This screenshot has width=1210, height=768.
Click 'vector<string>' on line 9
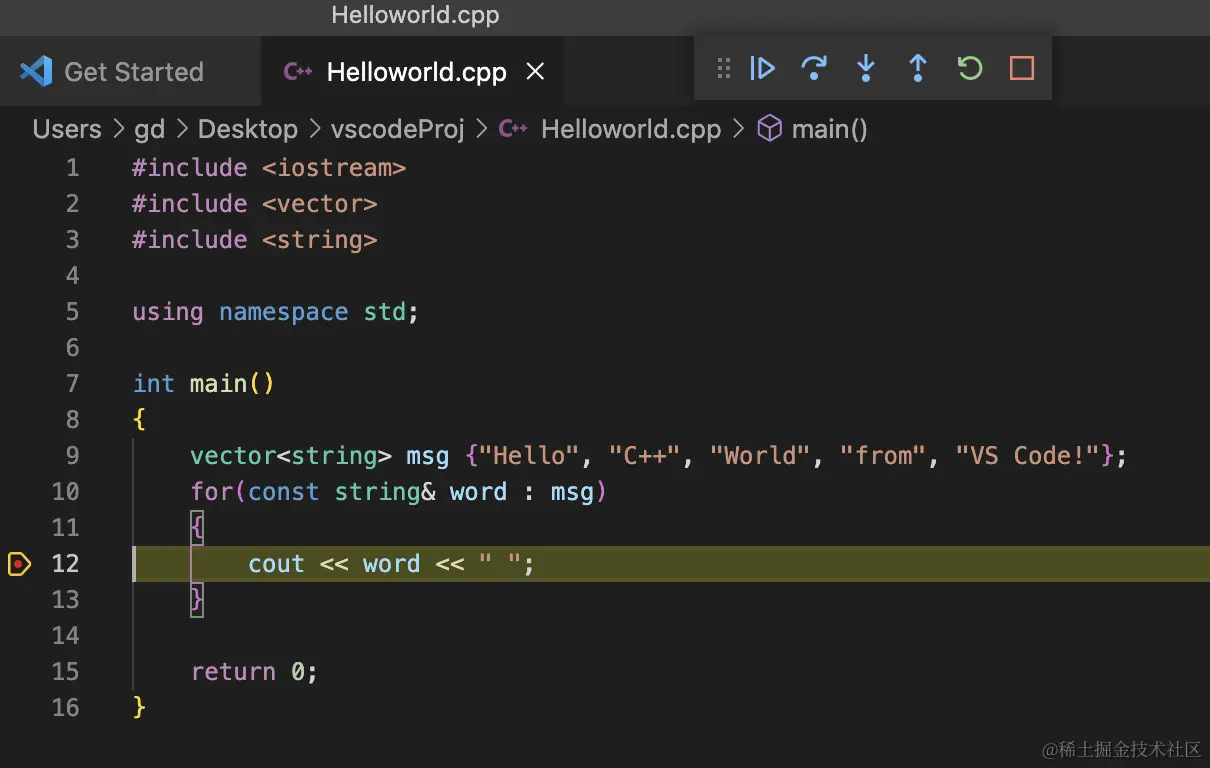[291, 456]
